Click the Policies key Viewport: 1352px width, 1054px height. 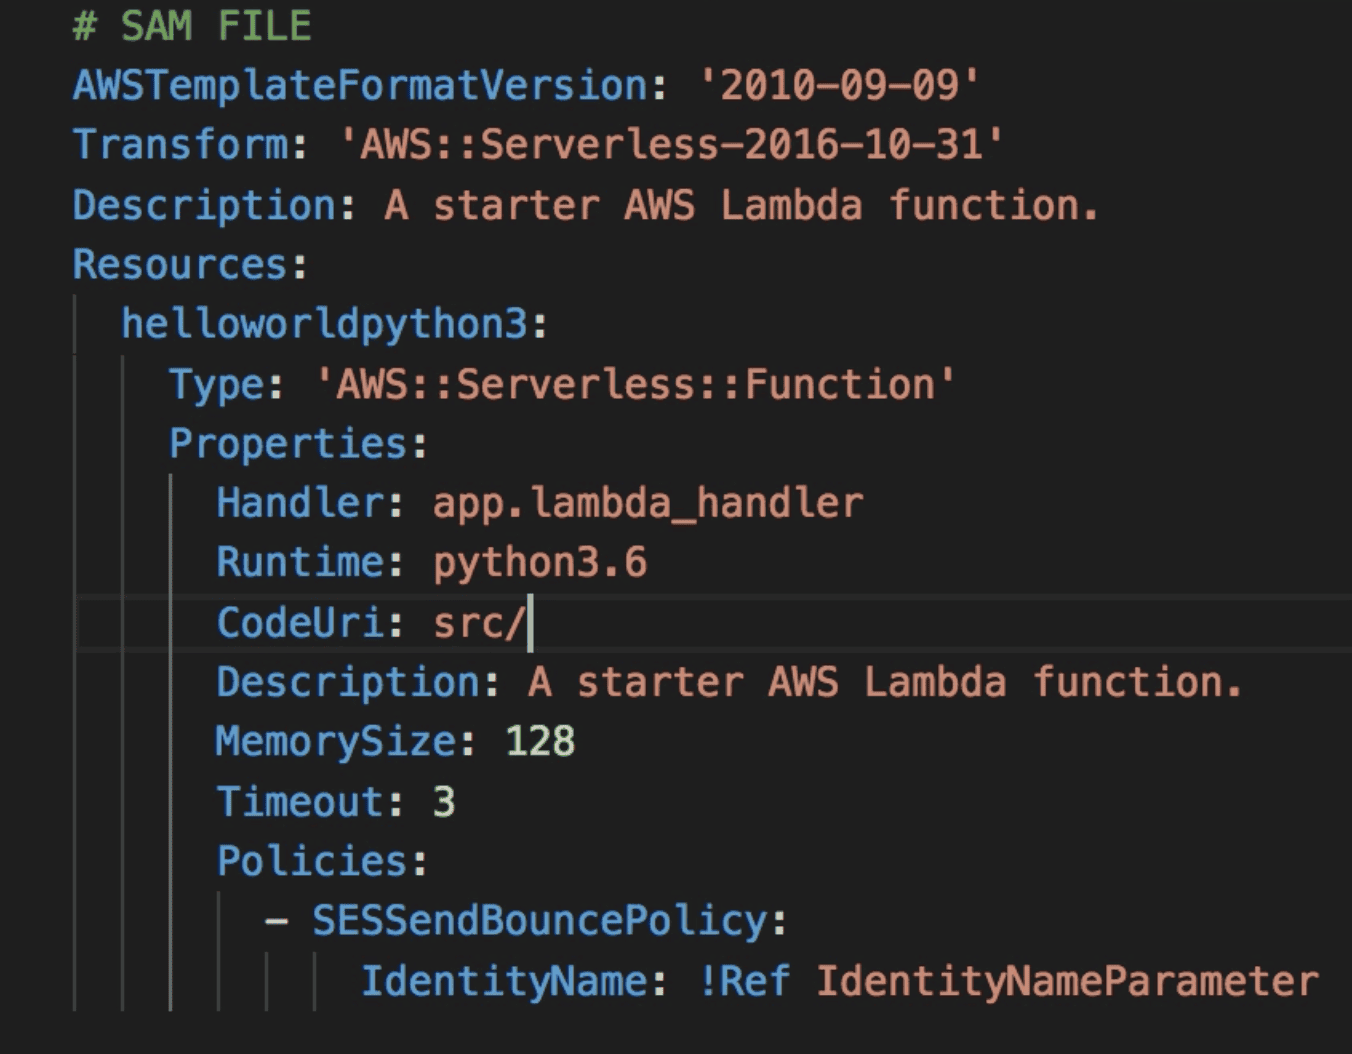click(312, 861)
